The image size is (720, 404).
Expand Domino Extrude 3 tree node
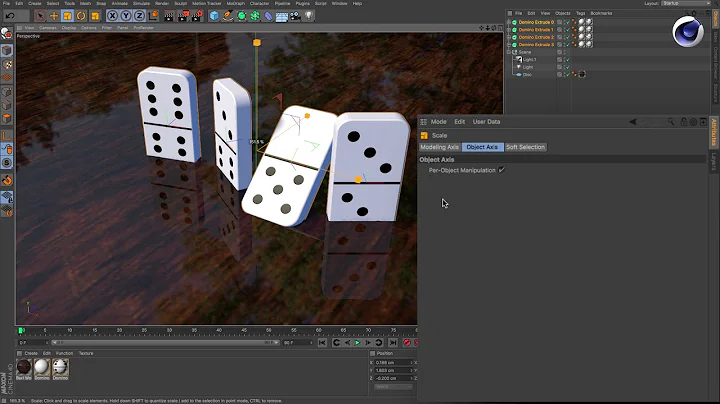pyautogui.click(x=509, y=45)
